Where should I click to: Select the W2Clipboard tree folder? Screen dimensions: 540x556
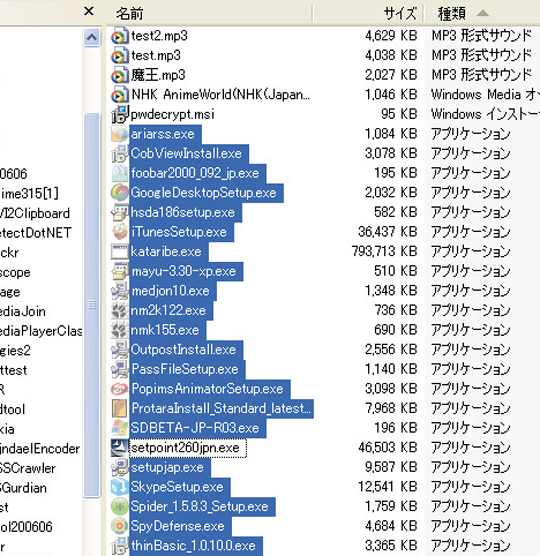[x=35, y=213]
